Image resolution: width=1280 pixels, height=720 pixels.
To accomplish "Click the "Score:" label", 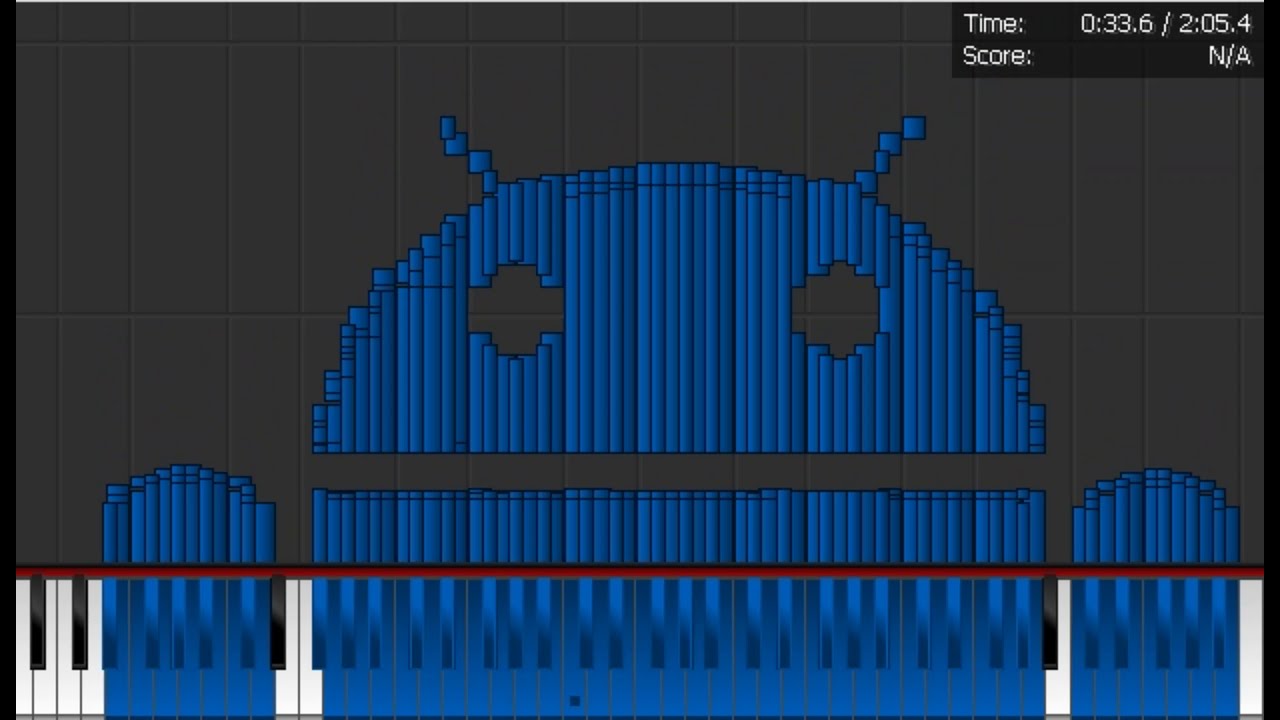I will pyautogui.click(x=997, y=56).
